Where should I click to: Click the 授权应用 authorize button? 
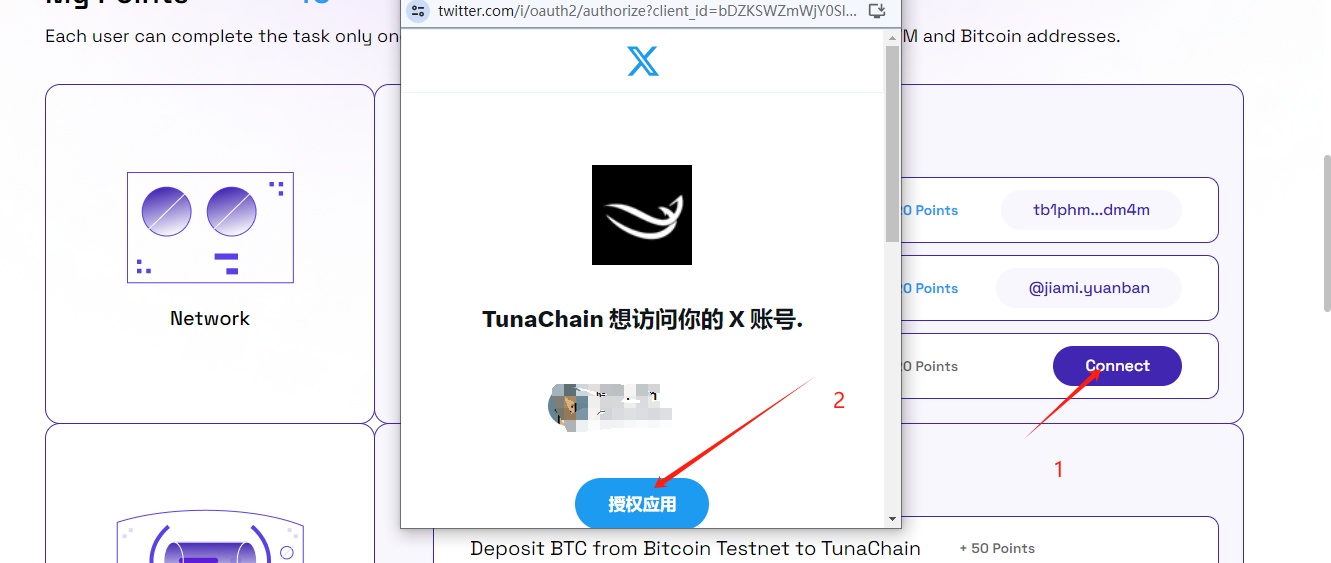coord(642,504)
